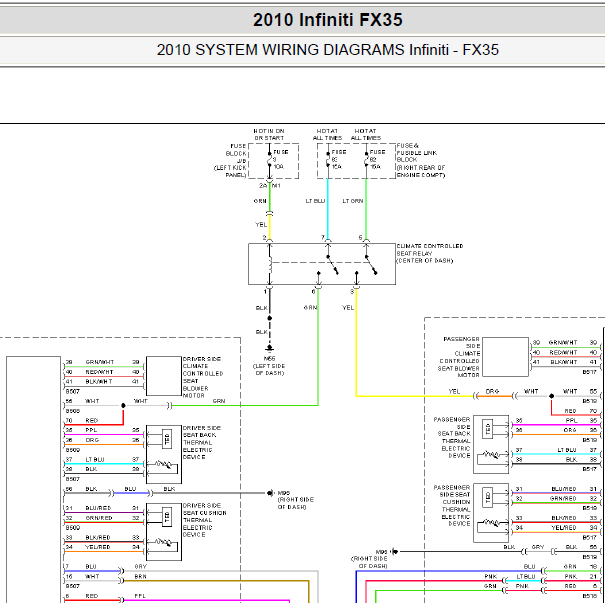
Task: Click the "BRN" wire label at lower left
Action: (x=140, y=576)
